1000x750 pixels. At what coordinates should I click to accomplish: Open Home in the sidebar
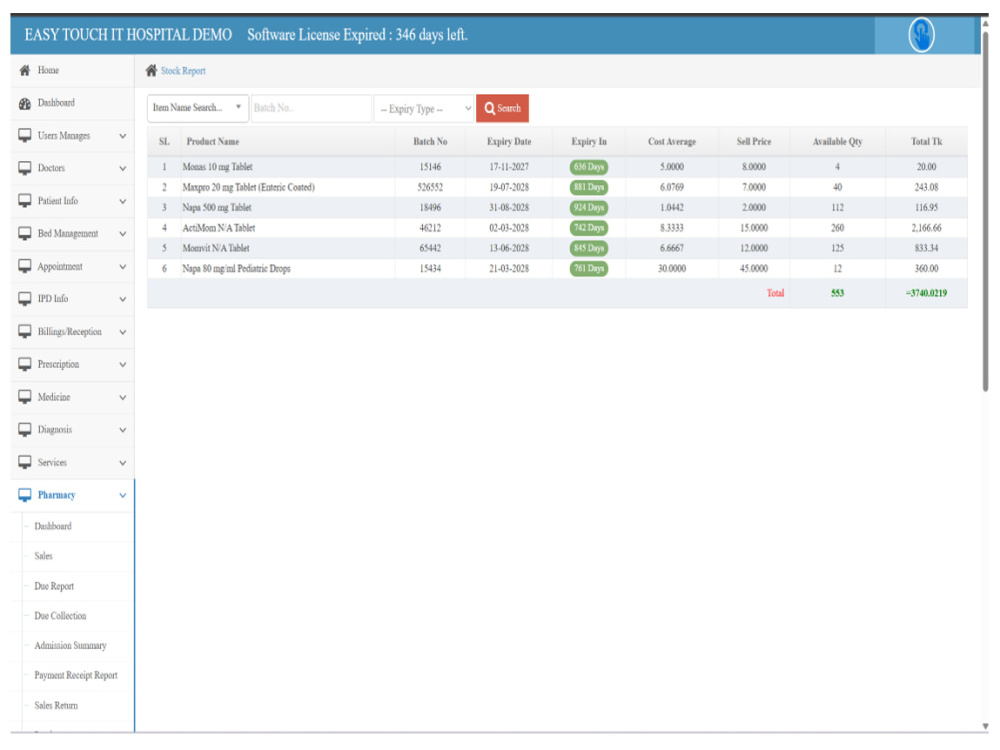tap(73, 70)
